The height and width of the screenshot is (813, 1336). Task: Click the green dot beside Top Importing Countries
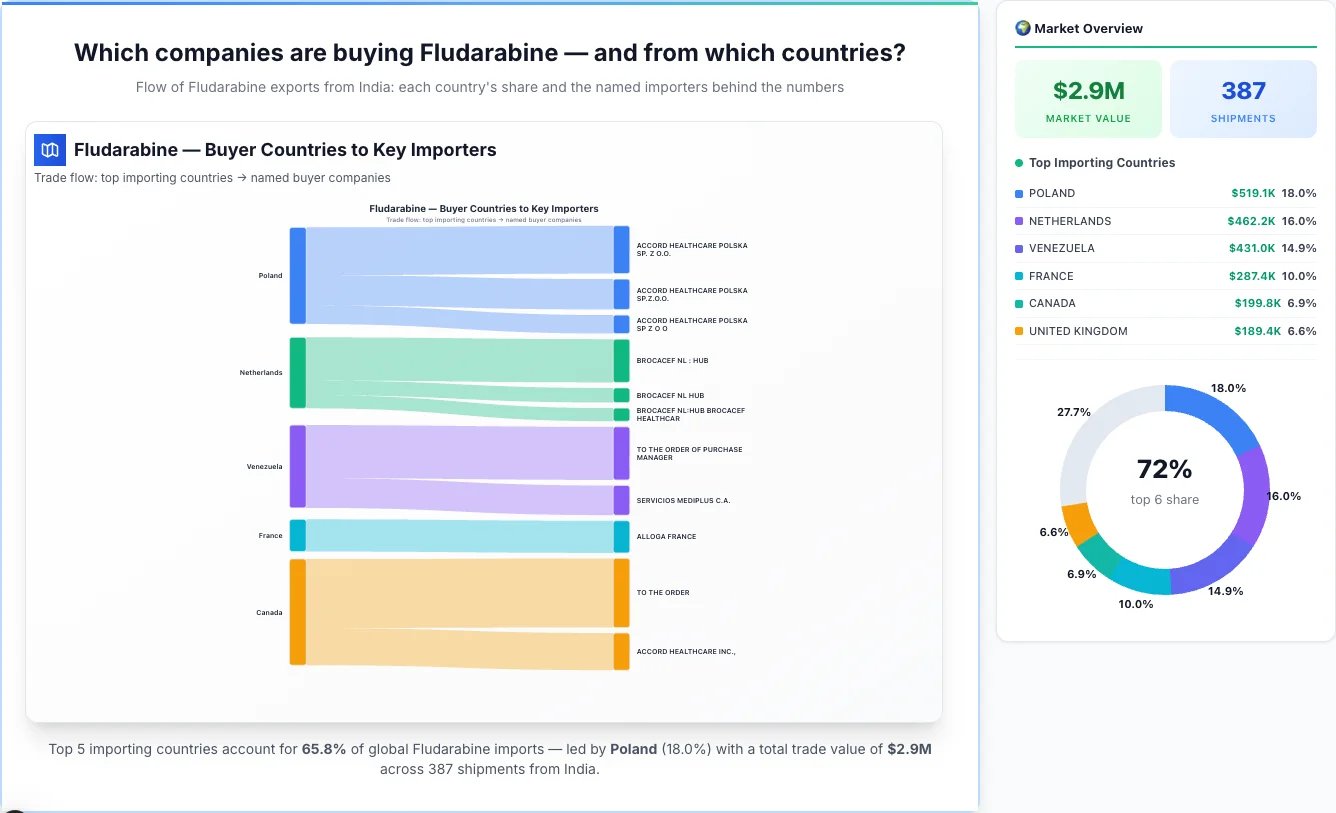pyautogui.click(x=1021, y=162)
